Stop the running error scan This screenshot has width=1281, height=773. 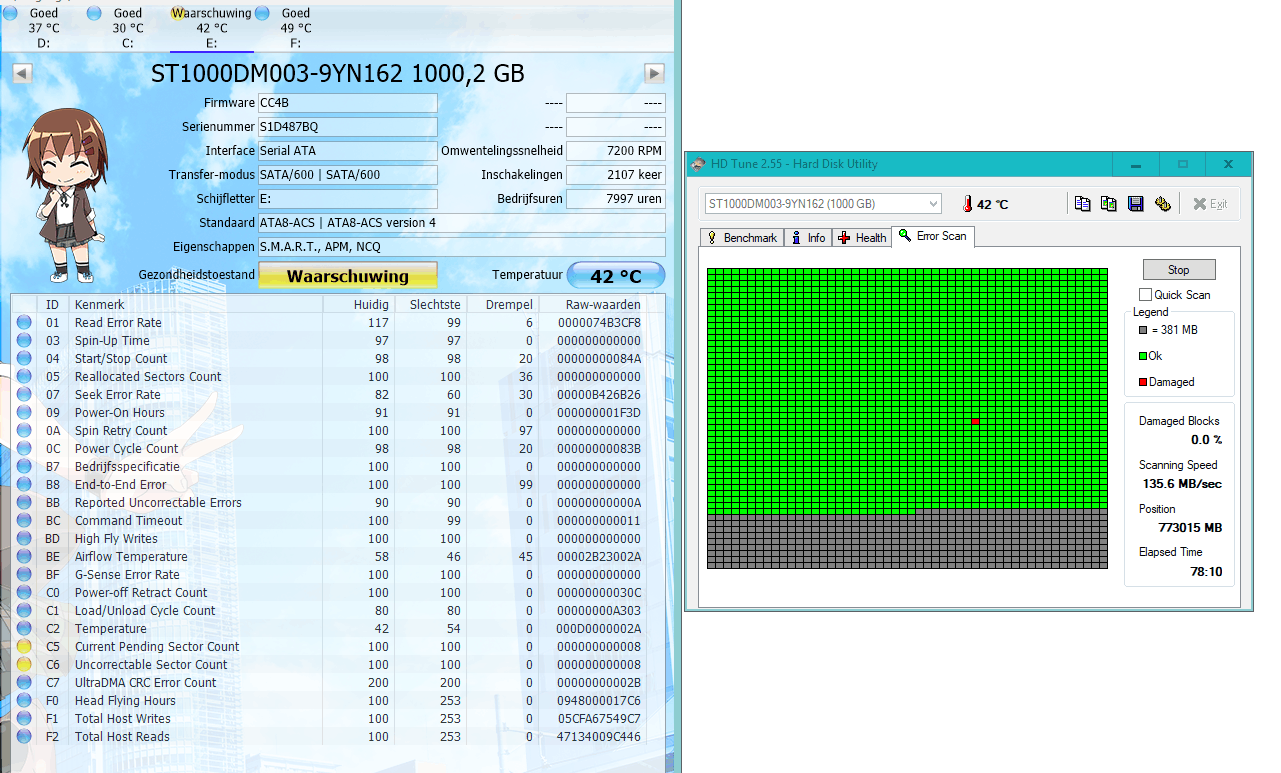click(1179, 270)
